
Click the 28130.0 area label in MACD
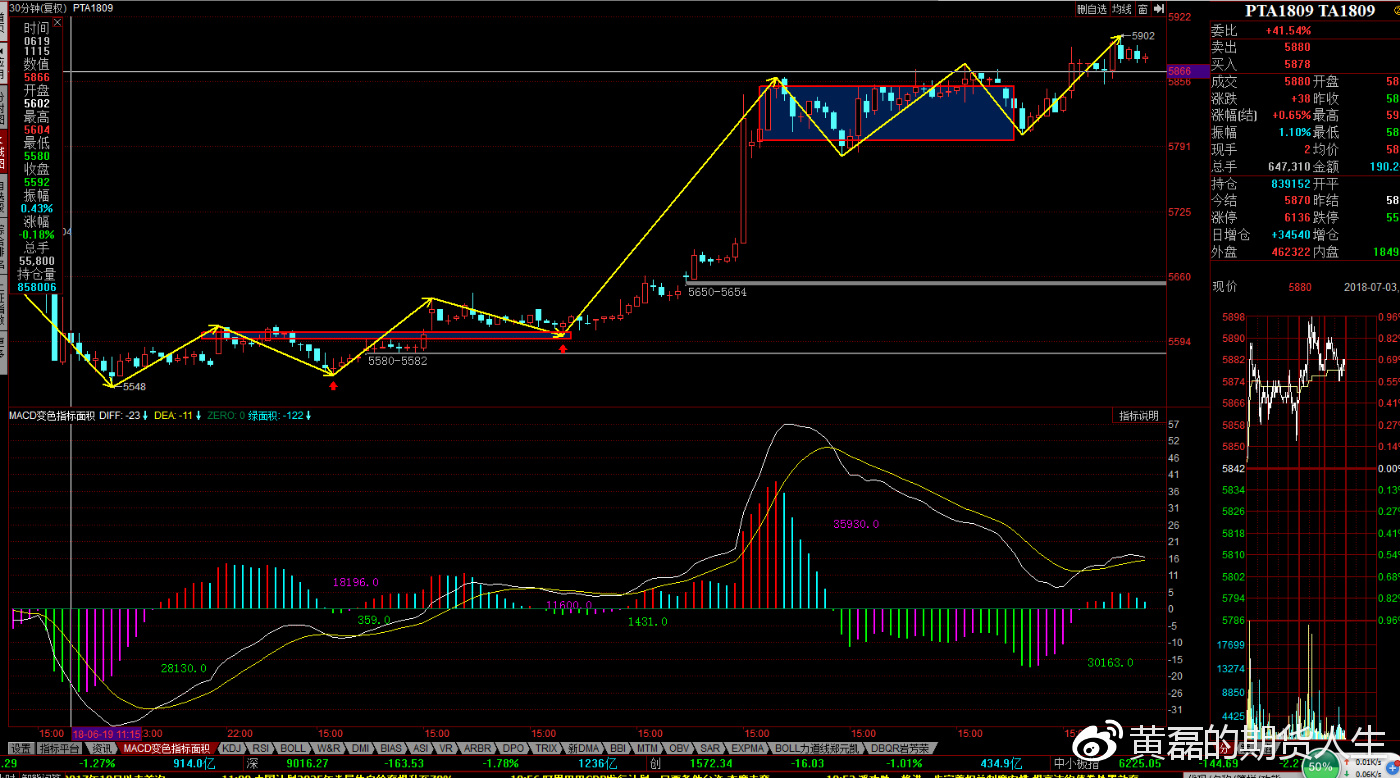pos(184,668)
